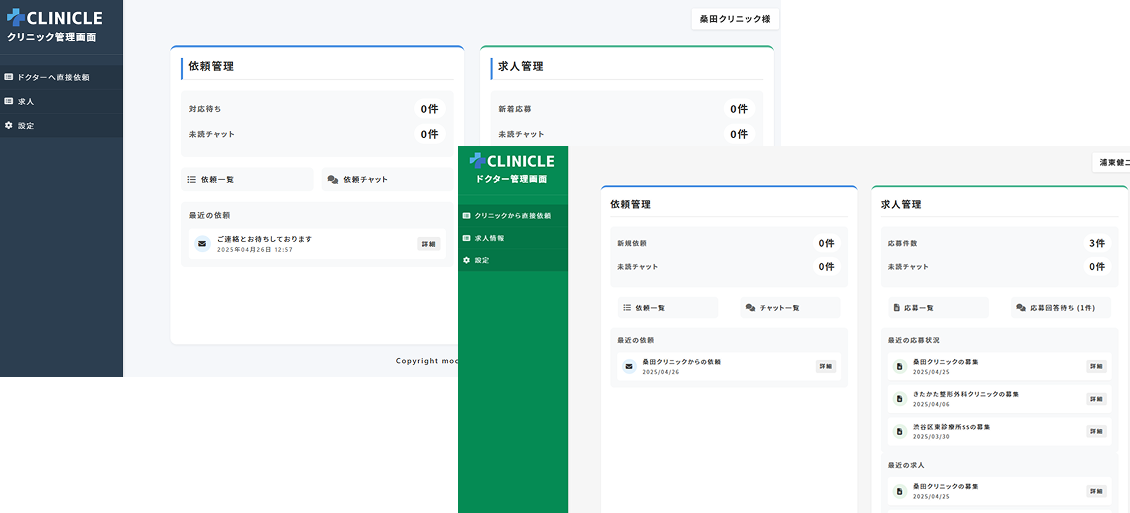Click the document icon for 桑田クリニックの募集 in 最近の求人

pos(899,491)
